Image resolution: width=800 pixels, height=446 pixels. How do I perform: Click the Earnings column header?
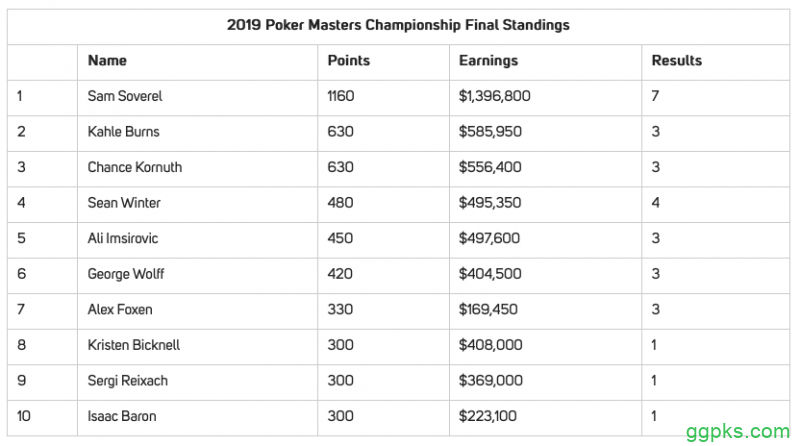tap(488, 61)
